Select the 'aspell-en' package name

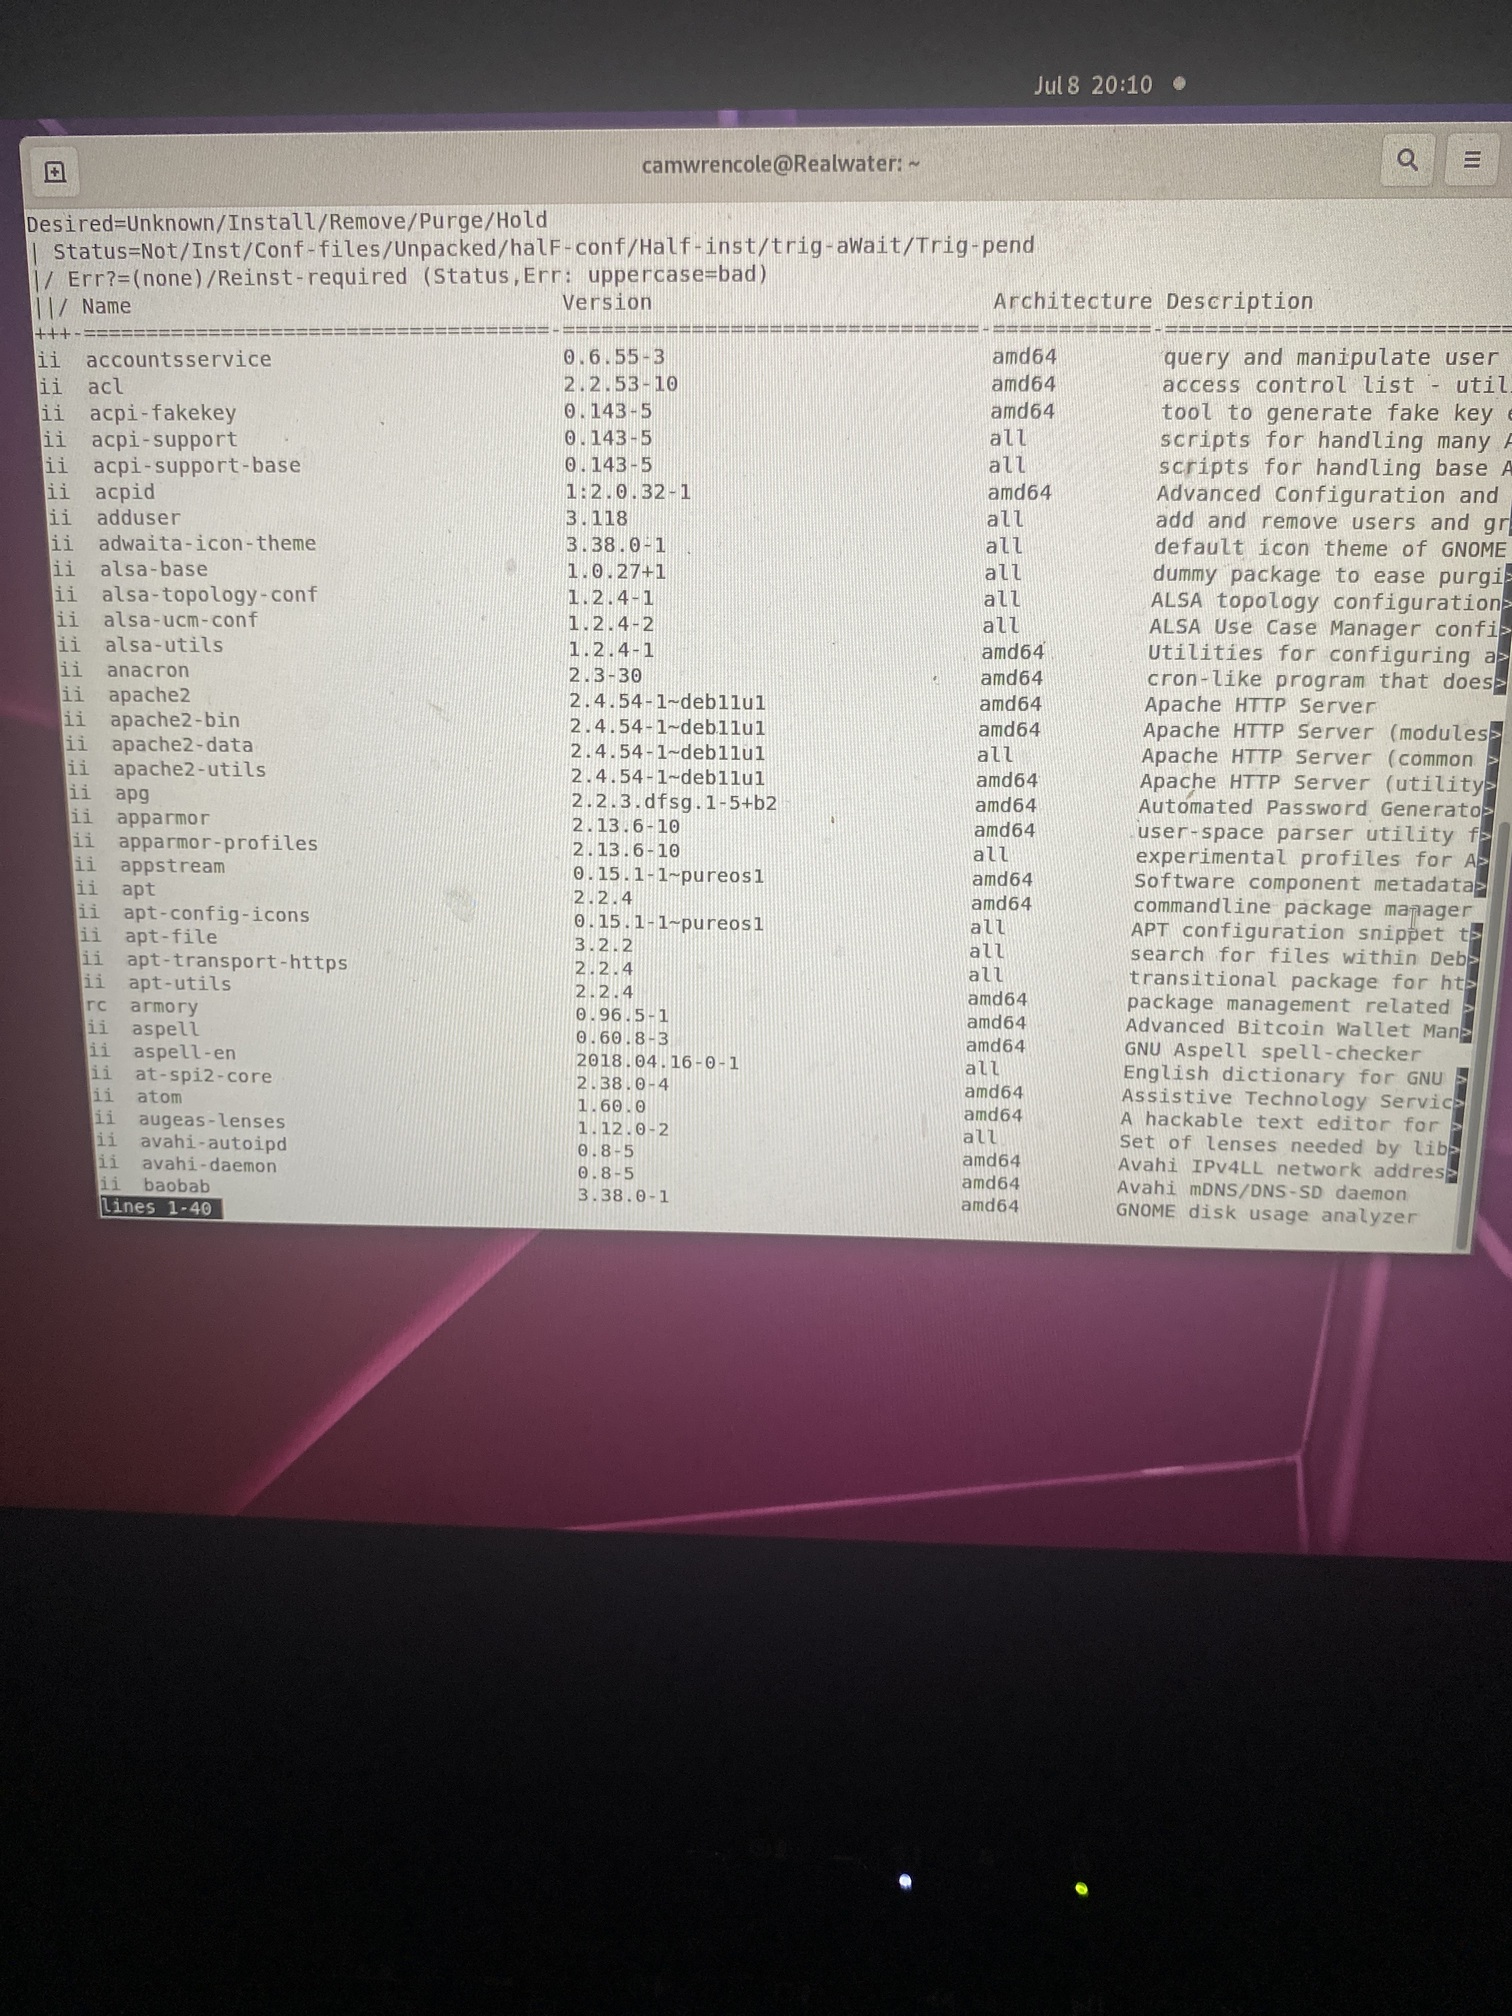pyautogui.click(x=184, y=1052)
